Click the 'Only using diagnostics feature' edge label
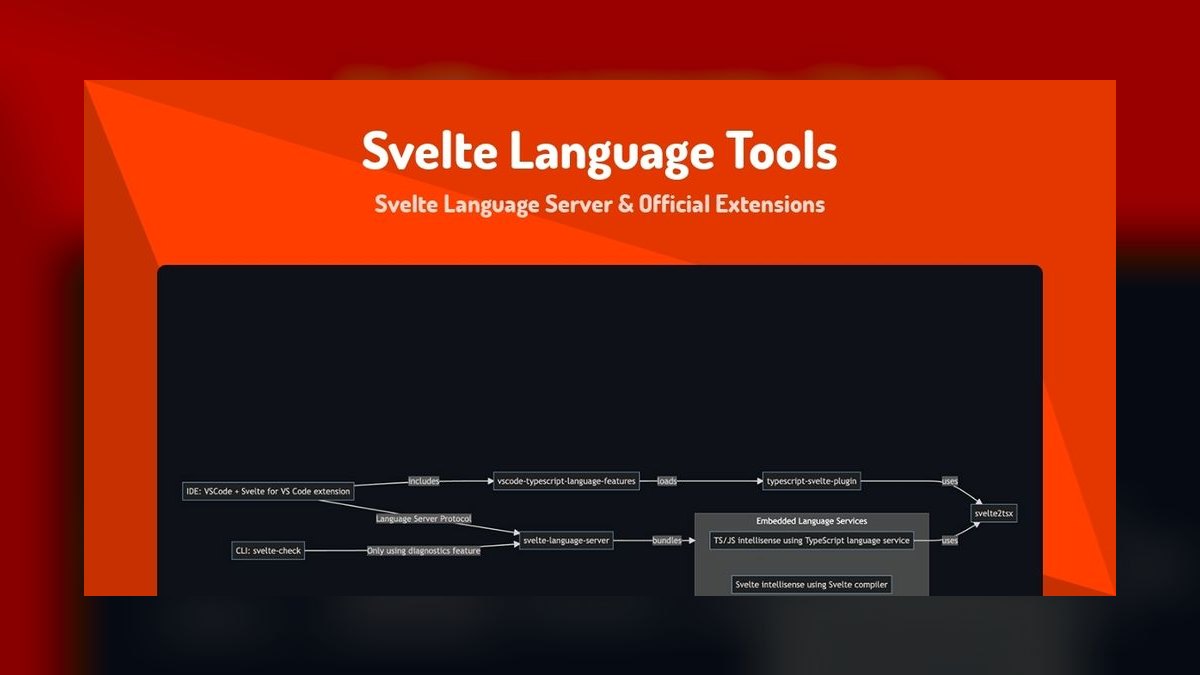 pos(424,551)
